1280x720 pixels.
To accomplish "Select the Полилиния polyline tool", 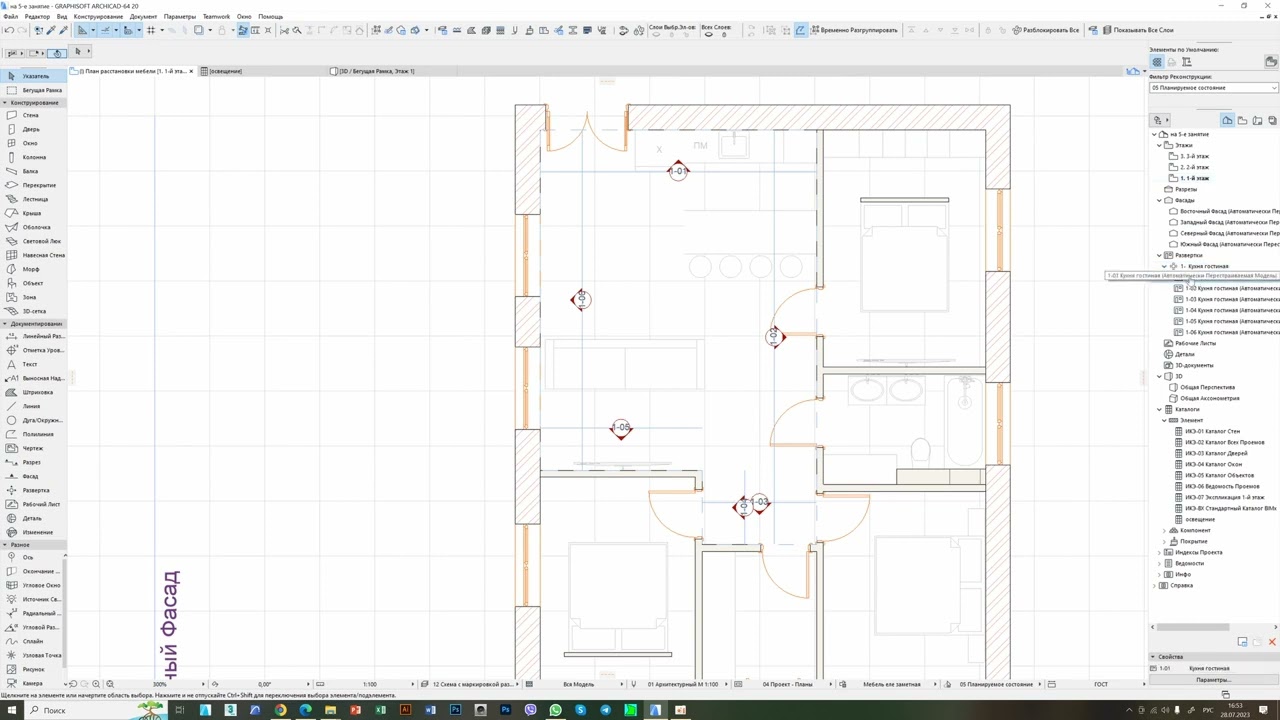I will [36, 434].
